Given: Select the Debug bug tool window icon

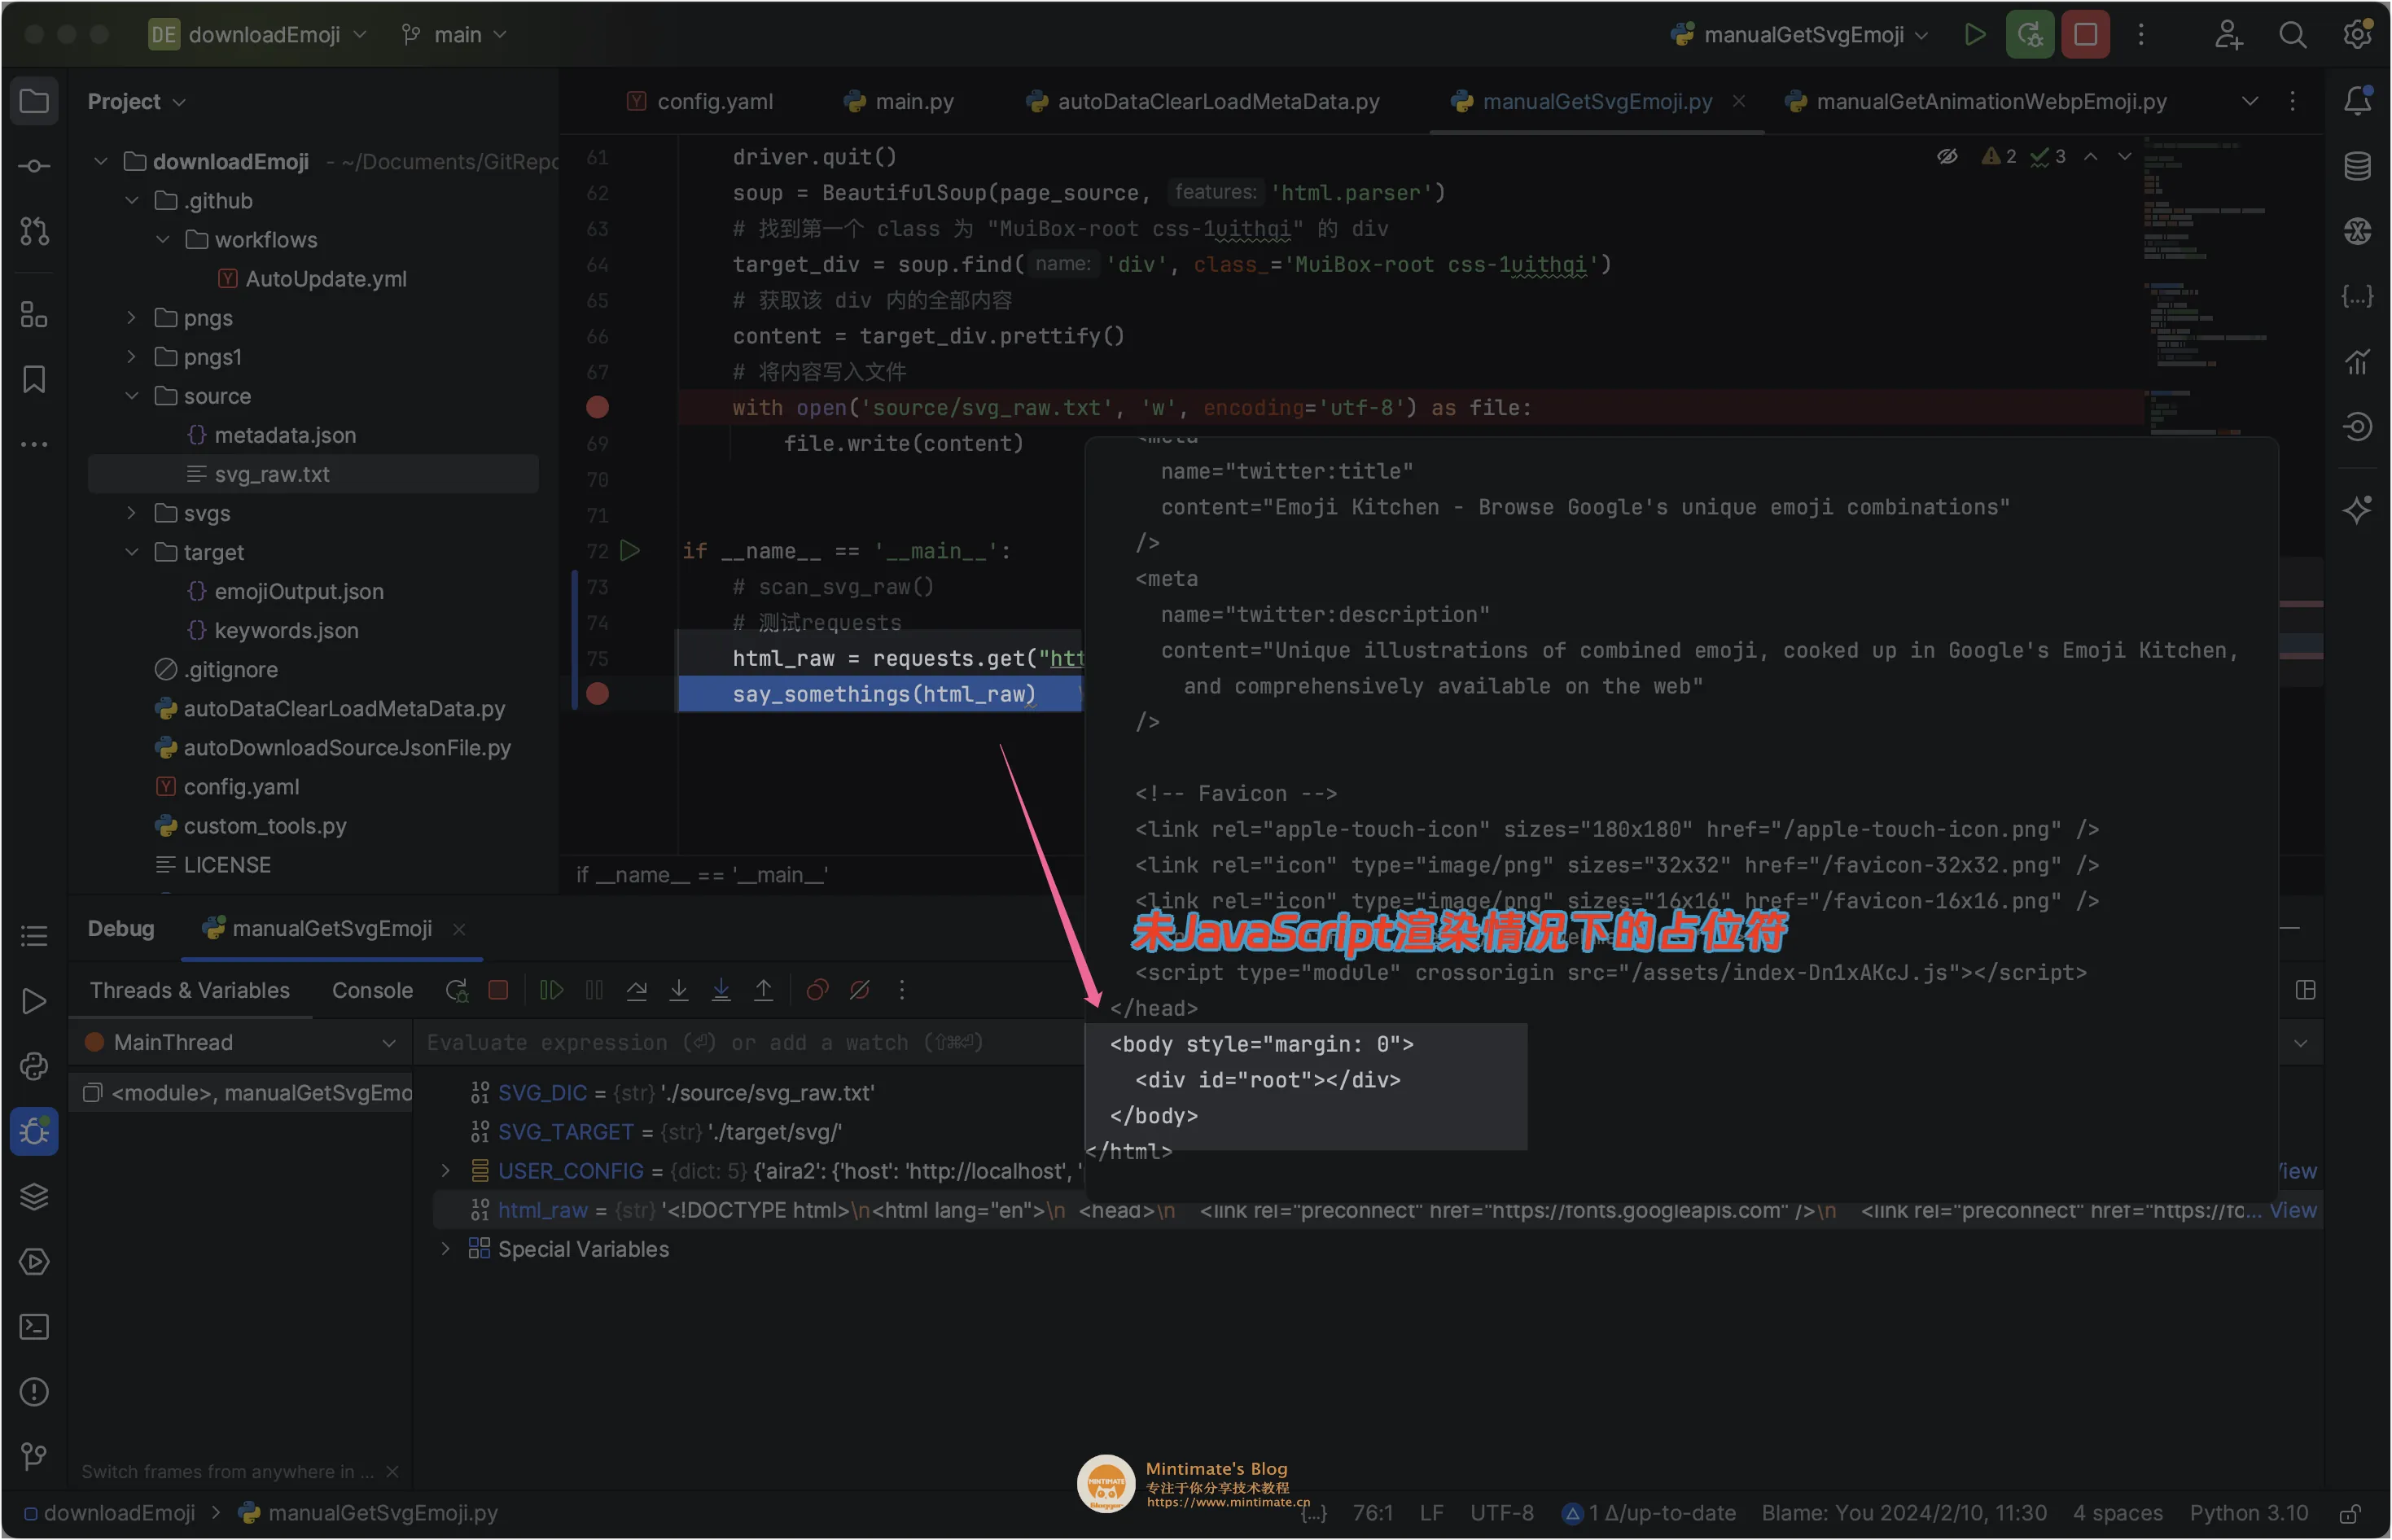Looking at the screenshot, I should coord(34,1131).
